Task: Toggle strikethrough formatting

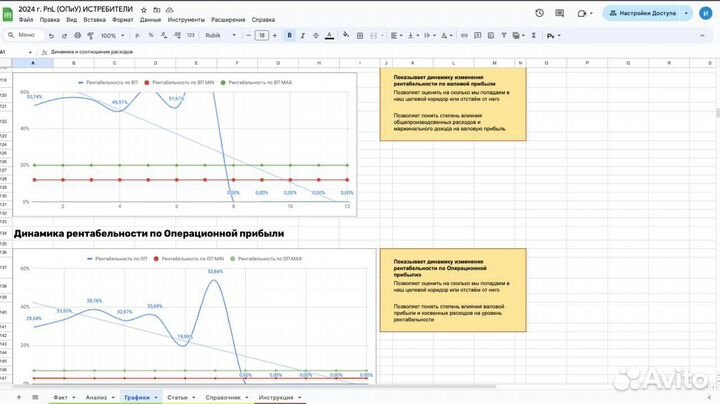Action: pos(317,35)
